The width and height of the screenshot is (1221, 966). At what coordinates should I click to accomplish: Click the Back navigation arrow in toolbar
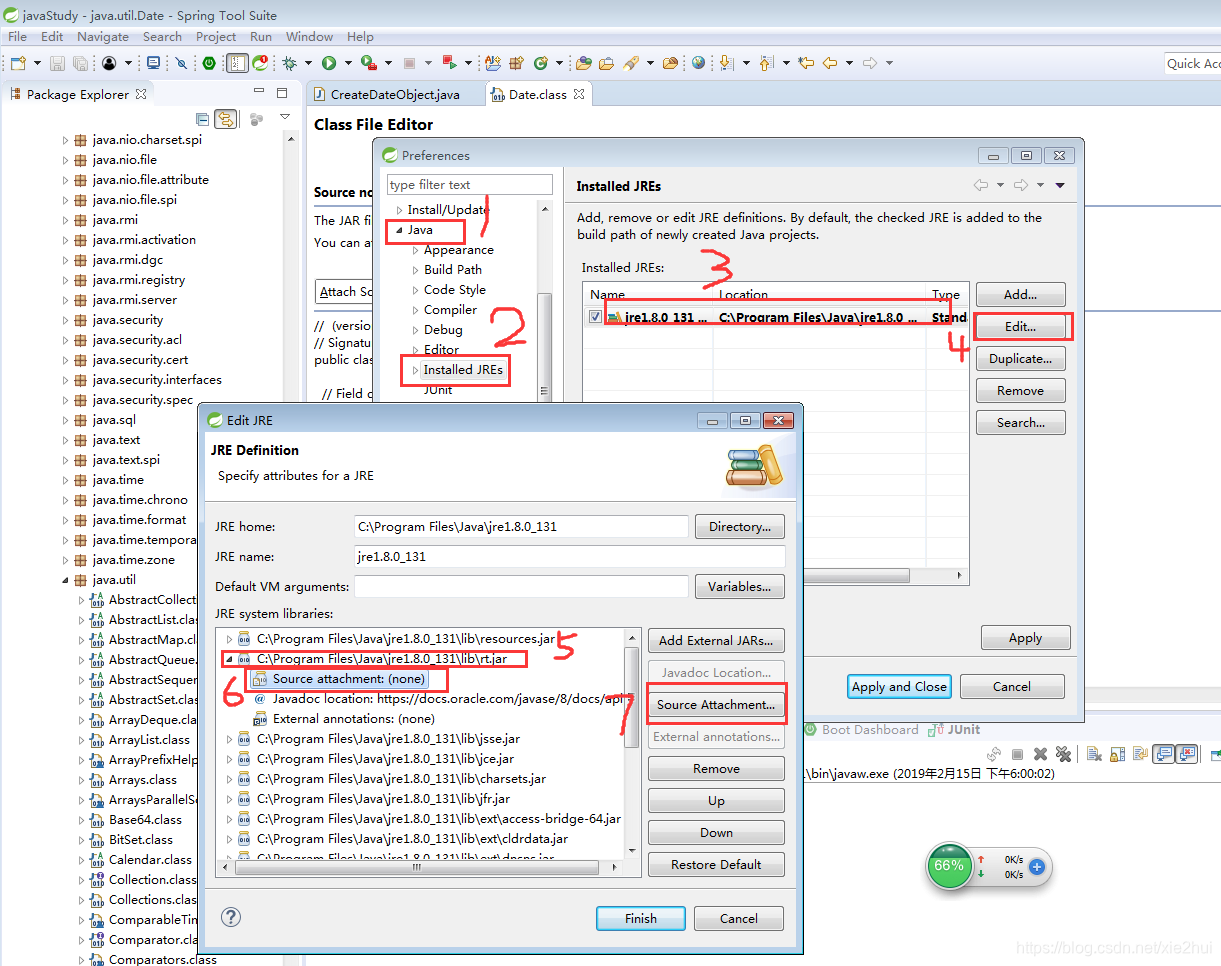pyautogui.click(x=830, y=63)
